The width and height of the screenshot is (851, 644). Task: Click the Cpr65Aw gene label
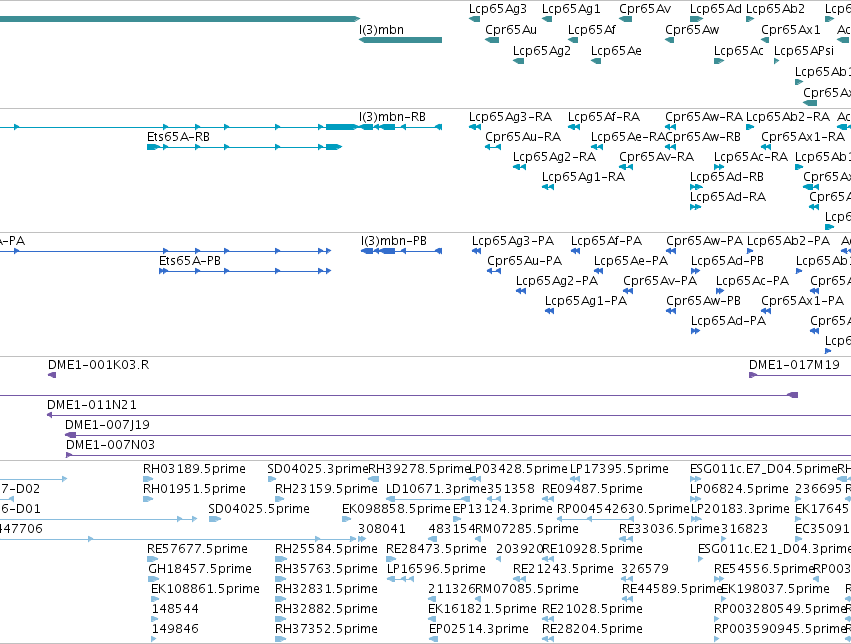click(x=692, y=30)
